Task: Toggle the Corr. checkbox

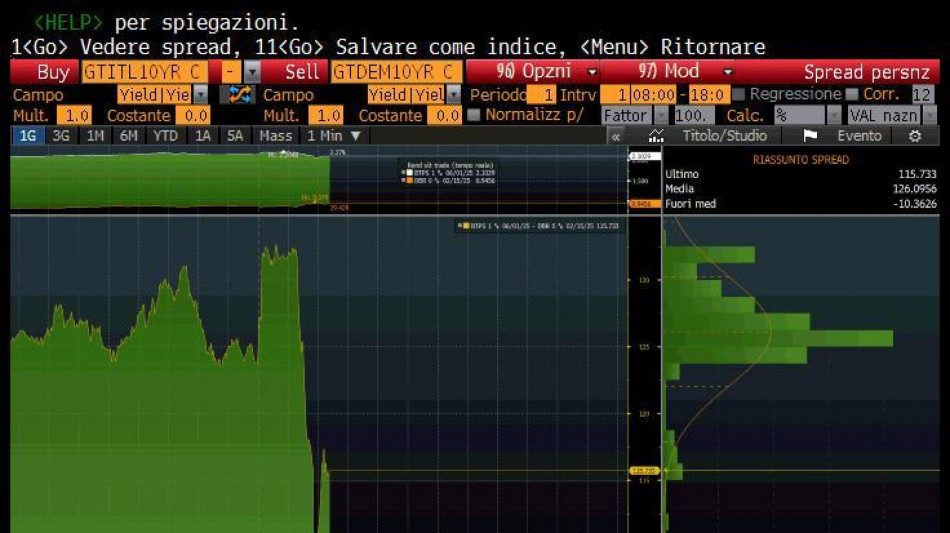Action: (852, 94)
